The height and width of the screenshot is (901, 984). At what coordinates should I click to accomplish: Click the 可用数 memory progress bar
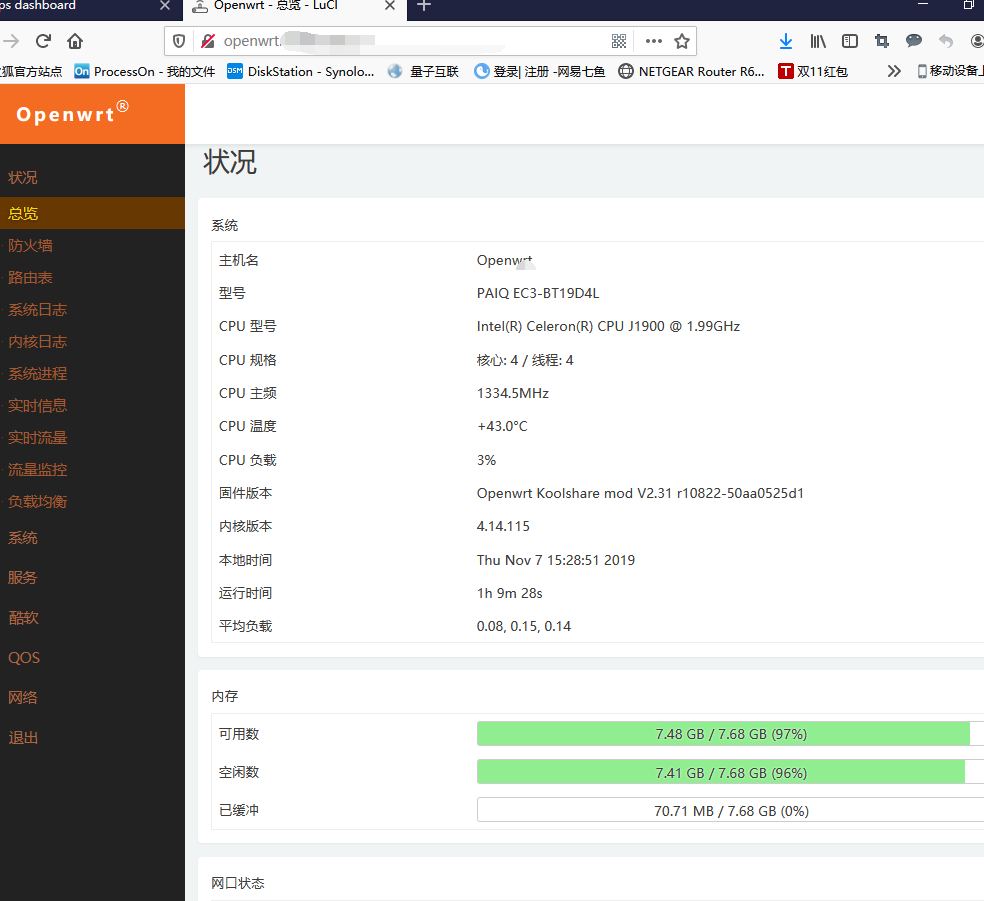coord(730,734)
